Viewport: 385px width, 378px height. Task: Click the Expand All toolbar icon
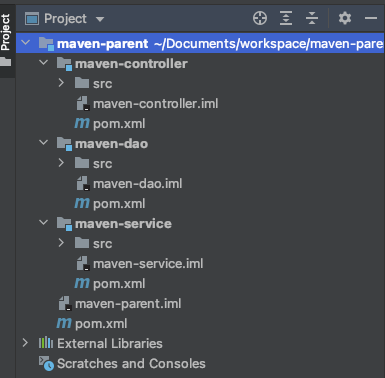click(x=286, y=18)
